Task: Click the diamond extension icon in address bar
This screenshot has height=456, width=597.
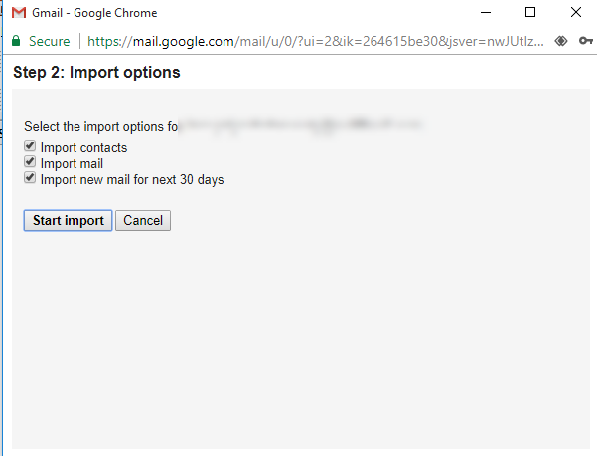Action: pos(561,41)
